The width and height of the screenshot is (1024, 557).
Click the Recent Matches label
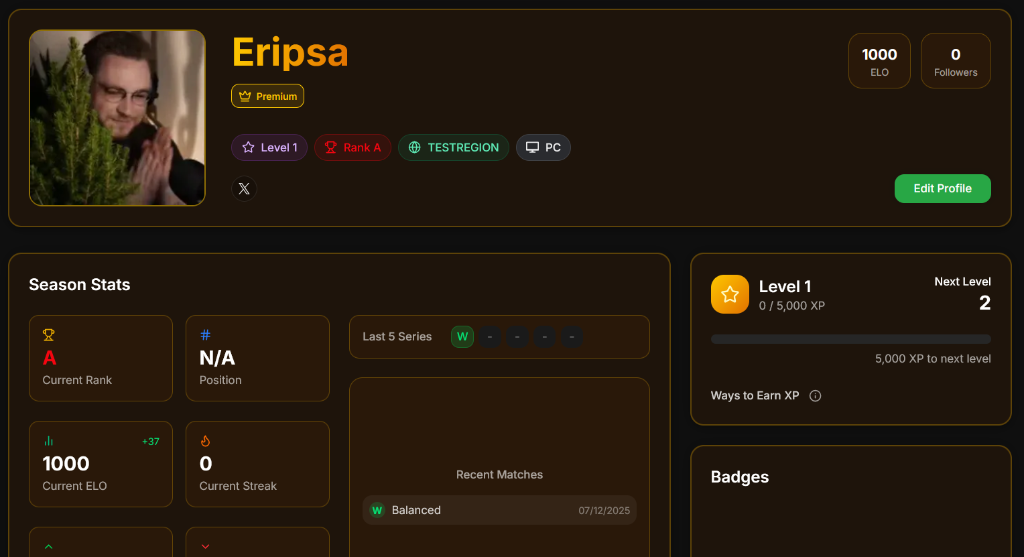(500, 475)
